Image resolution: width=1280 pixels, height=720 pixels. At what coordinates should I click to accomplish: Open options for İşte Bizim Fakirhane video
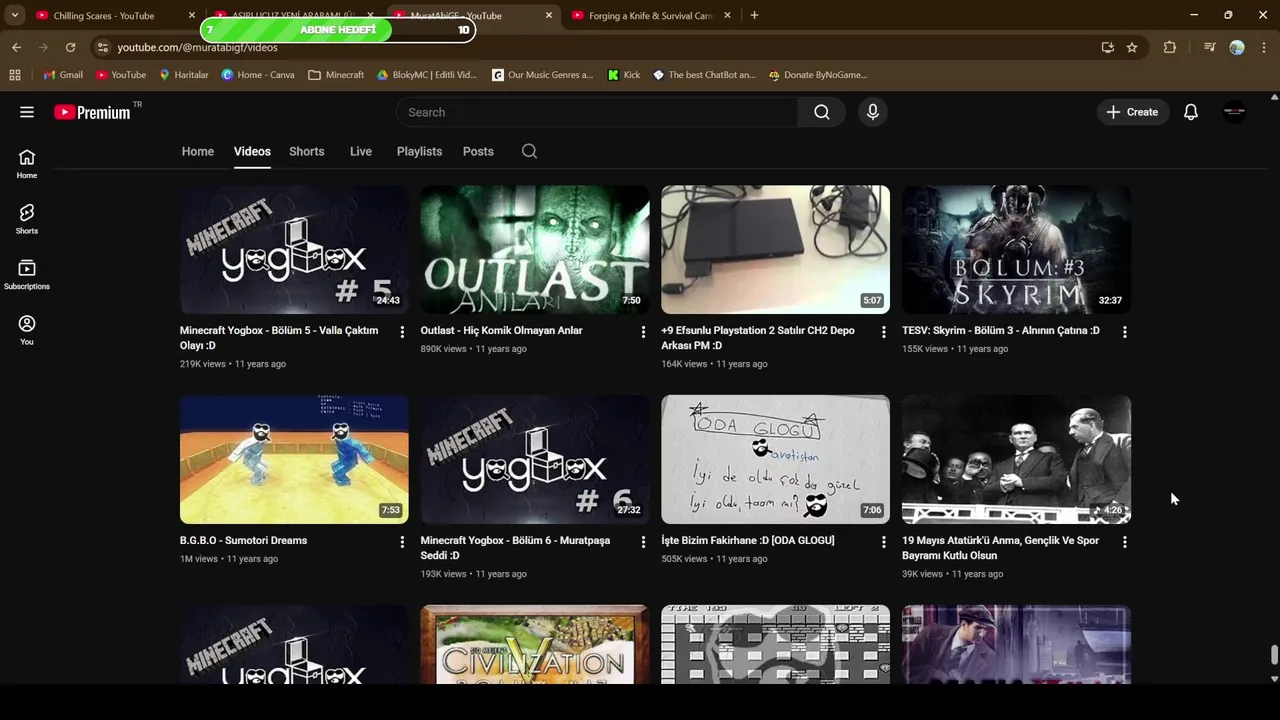(883, 542)
